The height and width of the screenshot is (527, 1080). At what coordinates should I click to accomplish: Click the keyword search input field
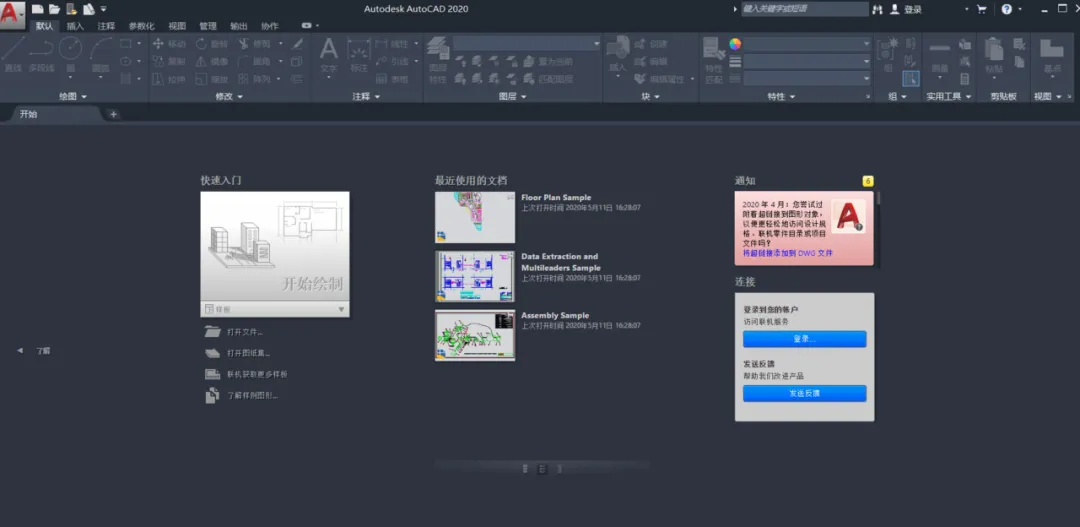804,9
